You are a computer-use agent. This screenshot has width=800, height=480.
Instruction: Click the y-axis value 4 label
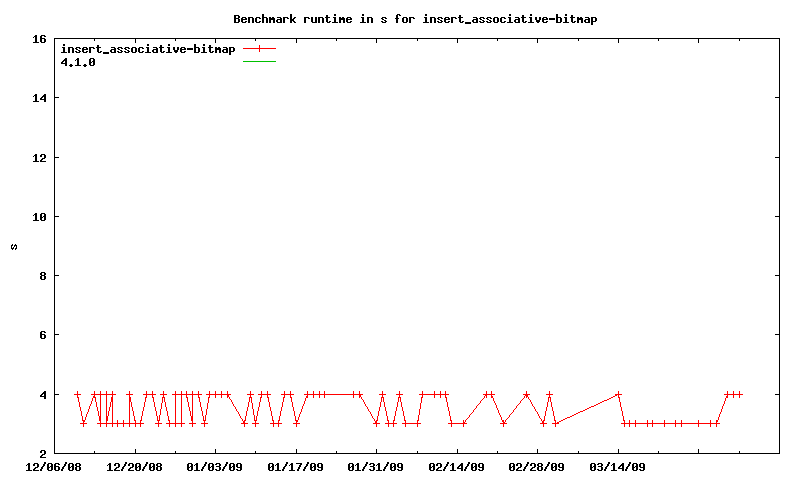(x=42, y=395)
